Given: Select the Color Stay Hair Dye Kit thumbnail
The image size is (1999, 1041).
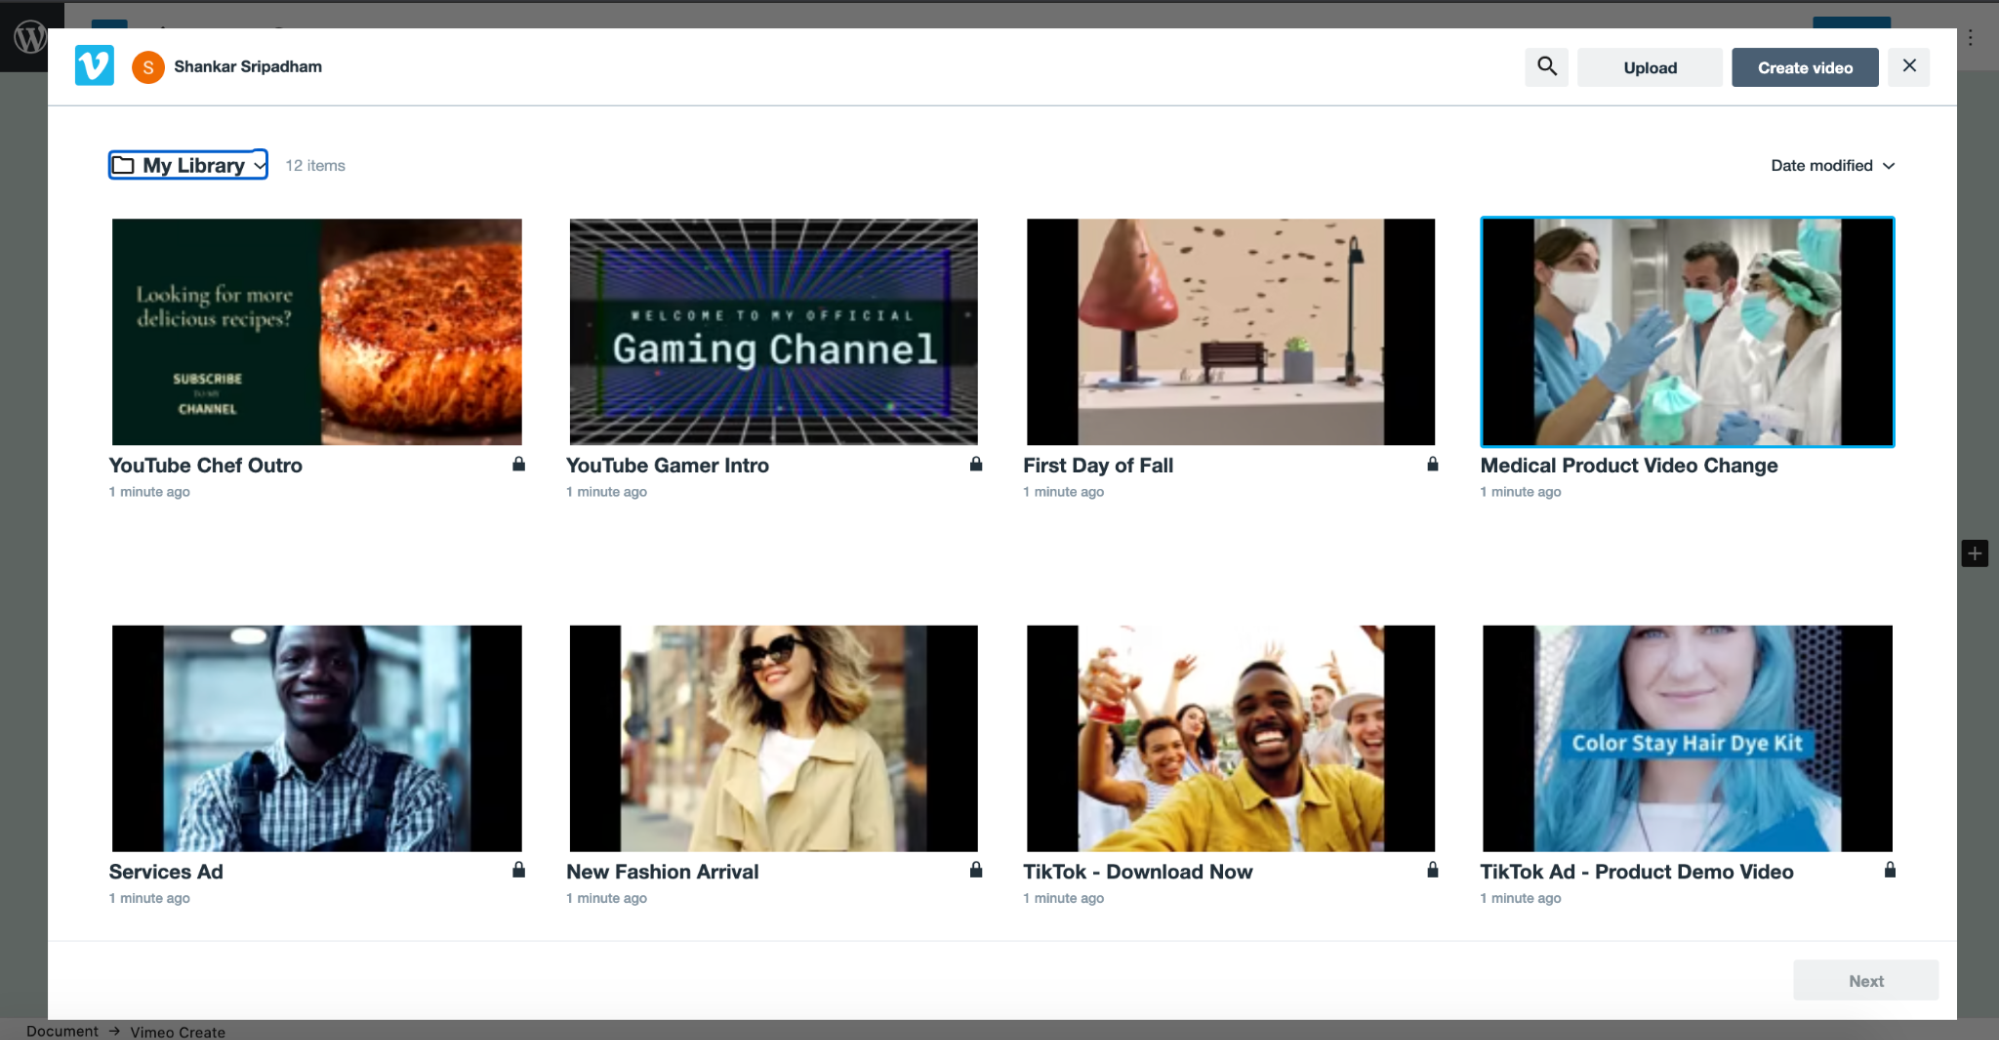Looking at the screenshot, I should point(1687,738).
